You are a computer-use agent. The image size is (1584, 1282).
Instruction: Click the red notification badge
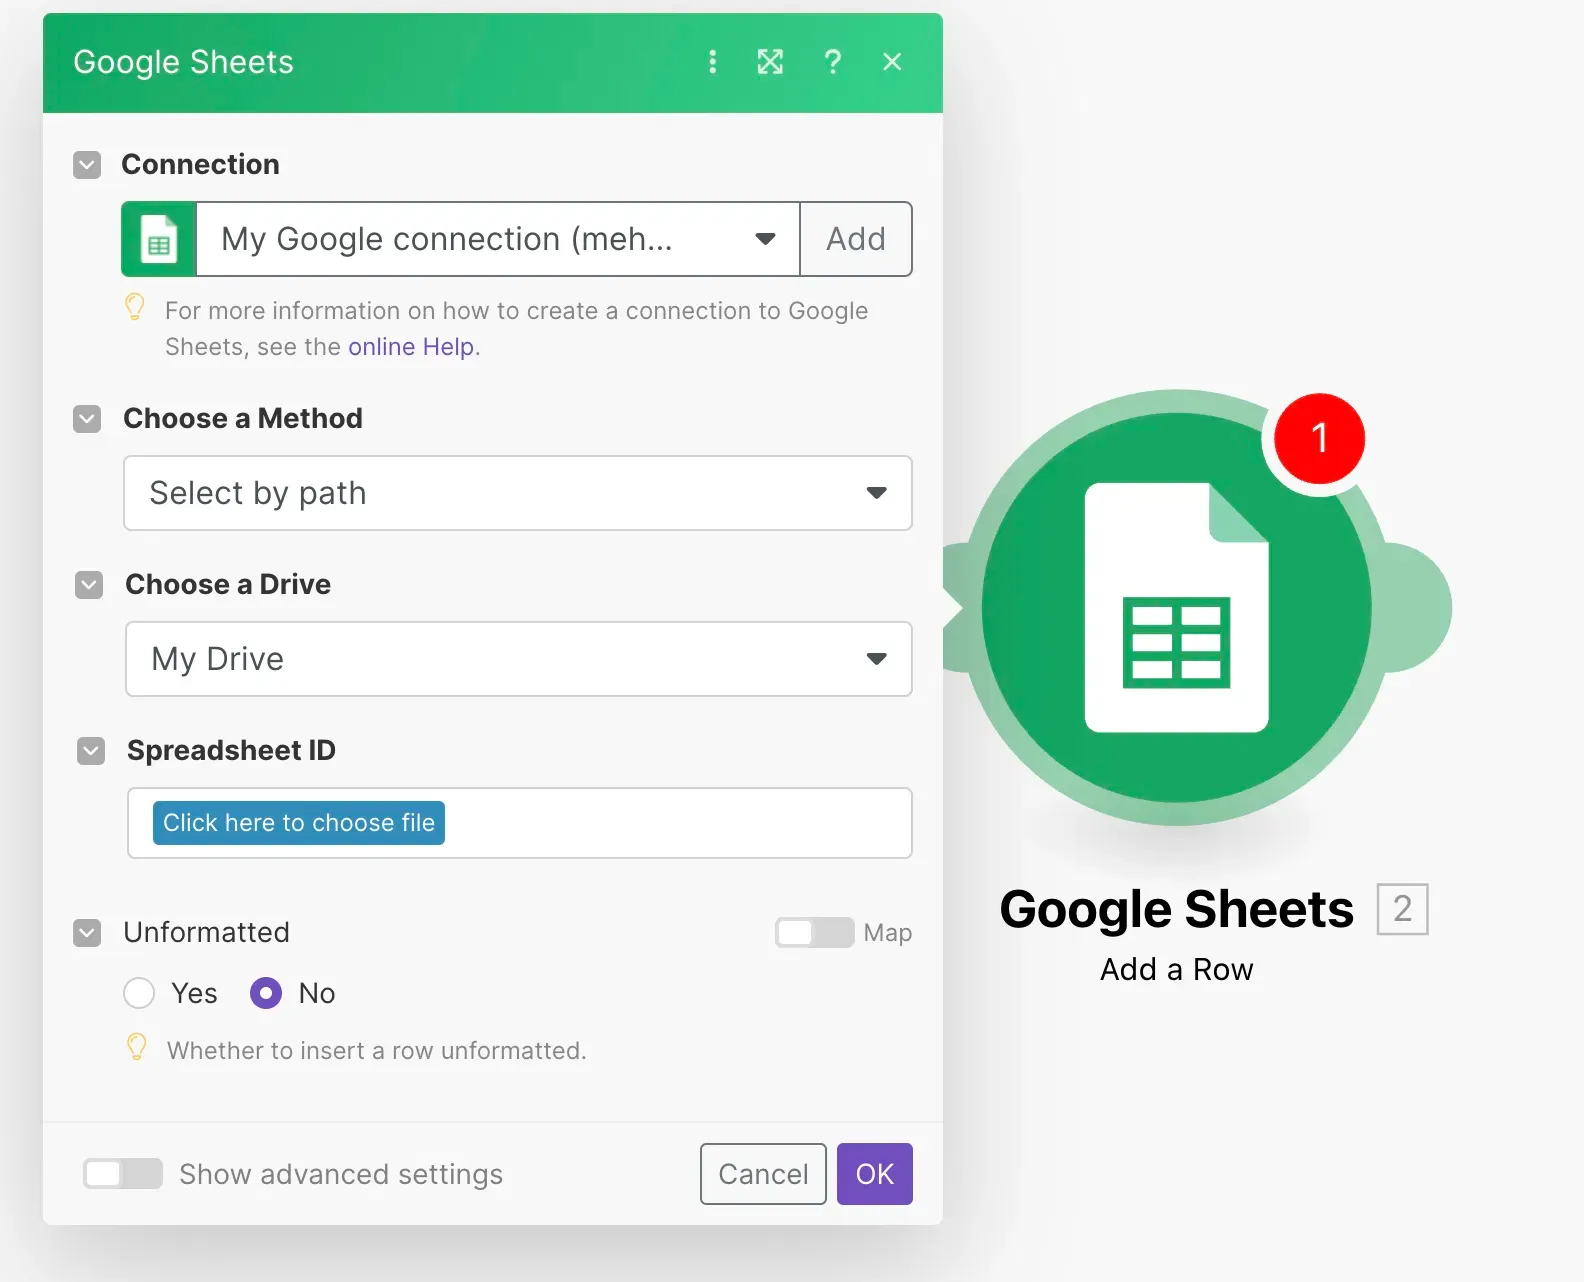(x=1319, y=438)
